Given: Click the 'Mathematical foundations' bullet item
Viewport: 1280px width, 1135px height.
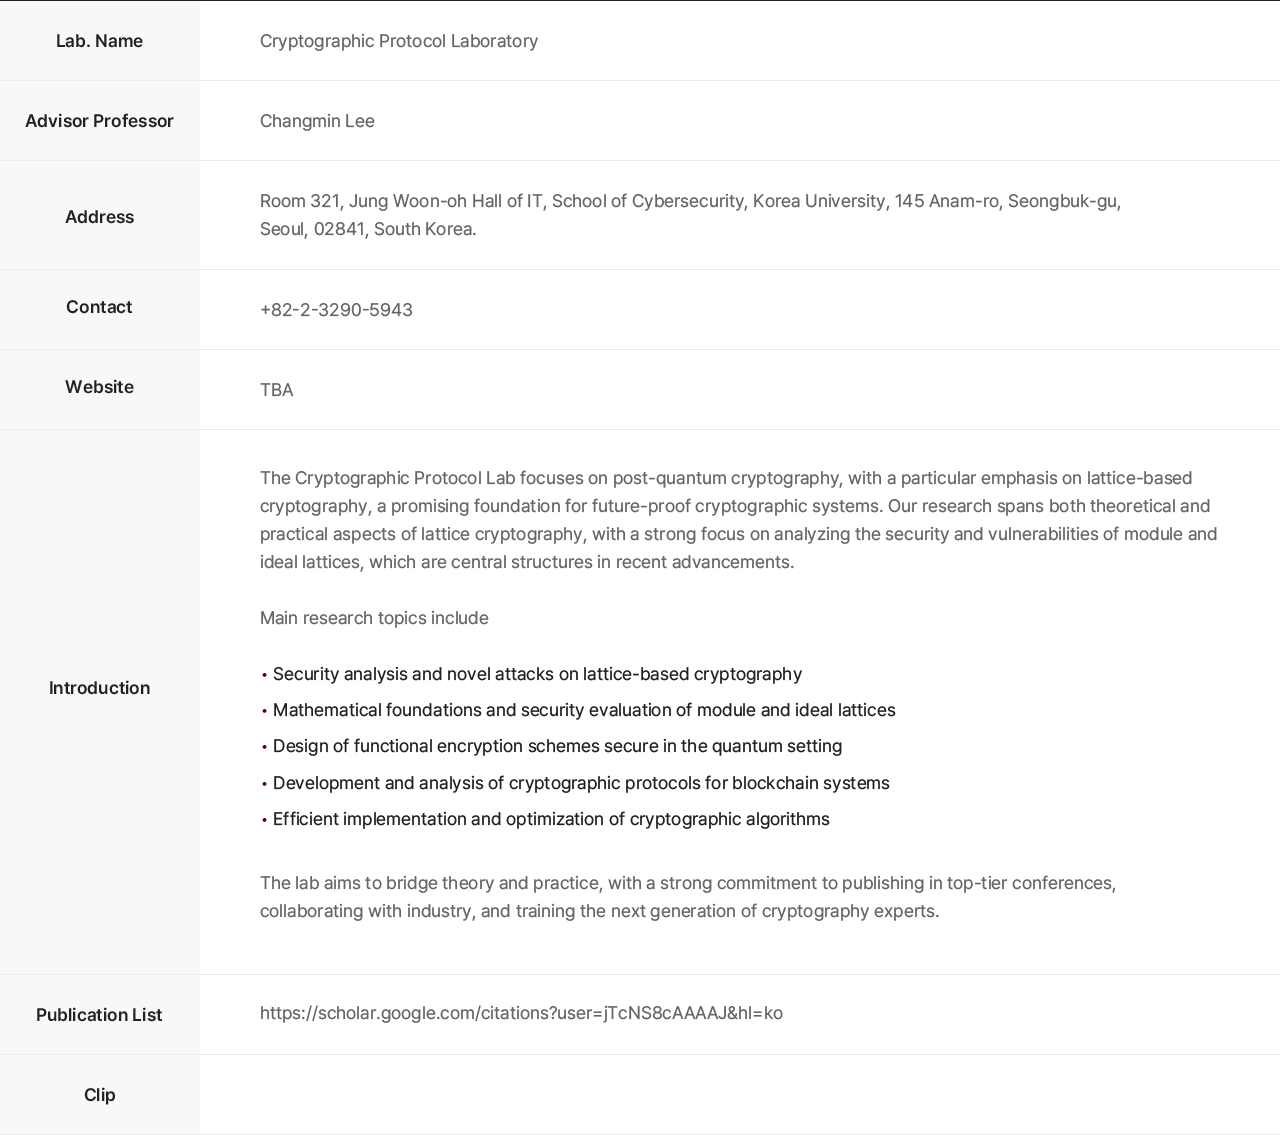Looking at the screenshot, I should coord(584,710).
